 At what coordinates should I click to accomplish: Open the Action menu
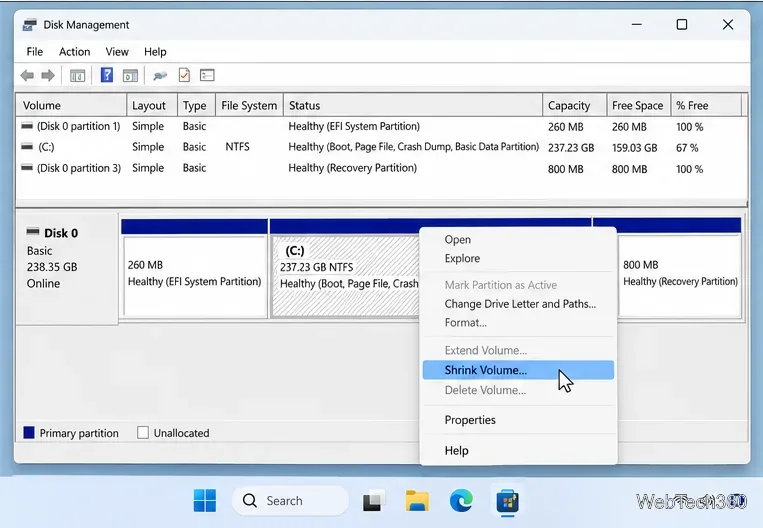tap(74, 52)
